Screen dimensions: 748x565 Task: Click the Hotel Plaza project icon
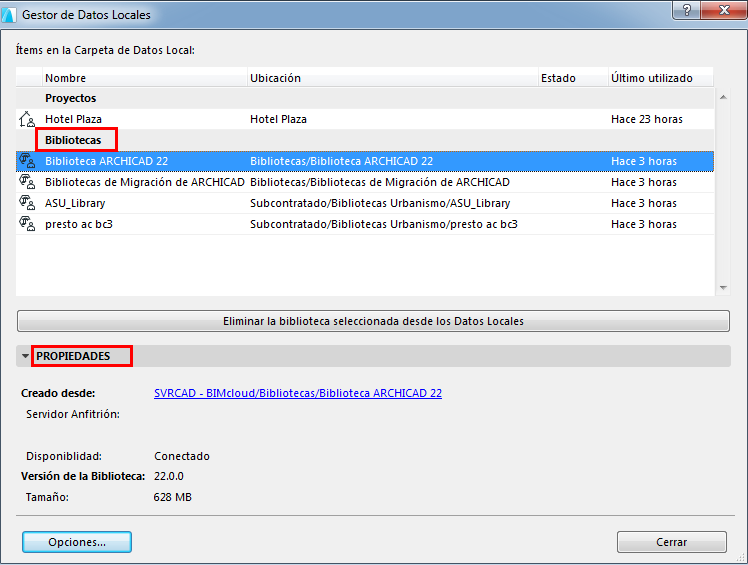point(27,119)
